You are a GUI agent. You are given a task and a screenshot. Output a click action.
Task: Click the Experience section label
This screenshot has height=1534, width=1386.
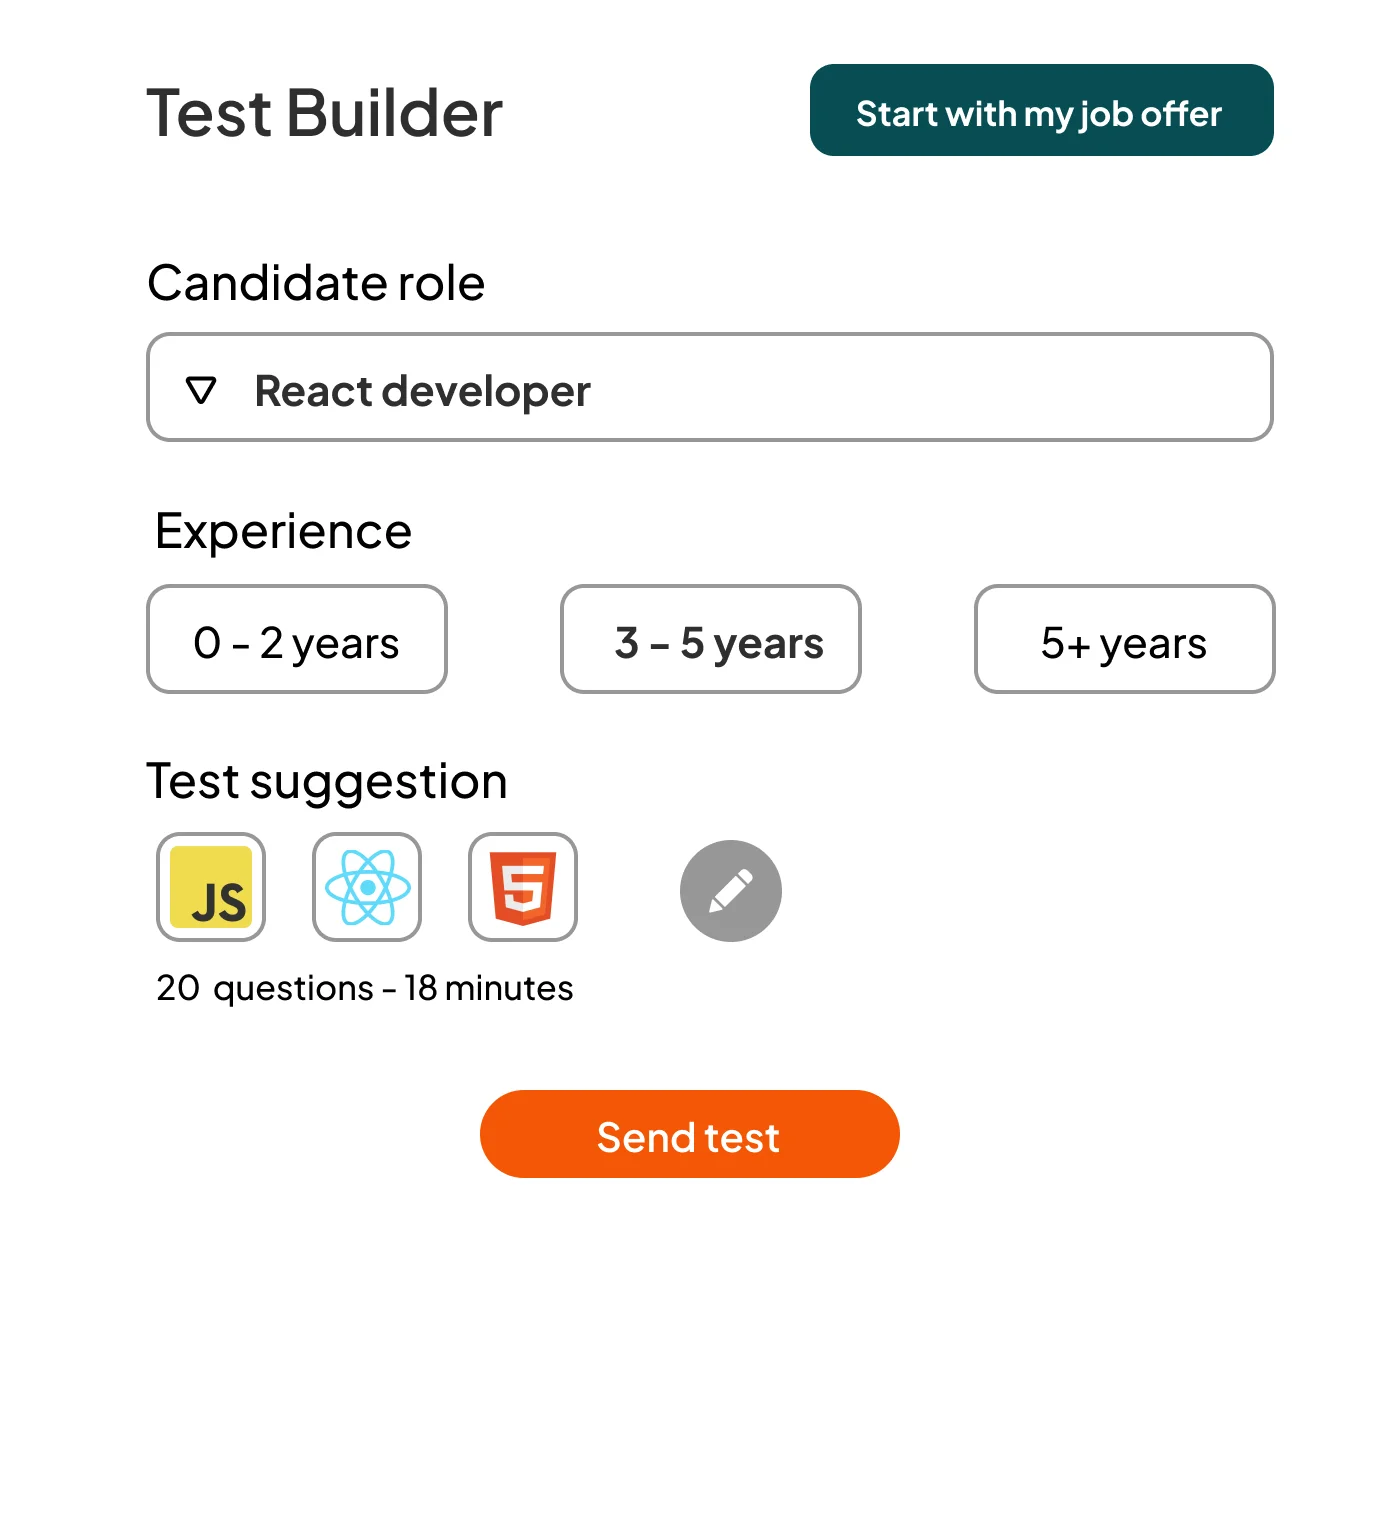click(x=283, y=531)
